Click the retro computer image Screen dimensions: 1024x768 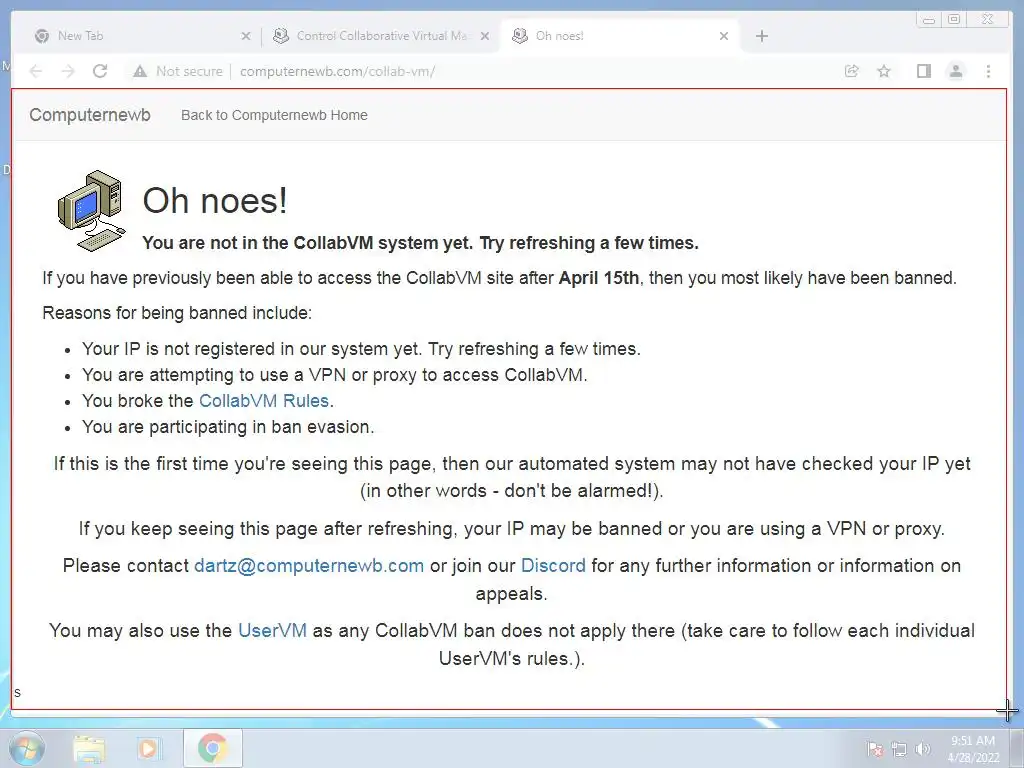click(91, 211)
